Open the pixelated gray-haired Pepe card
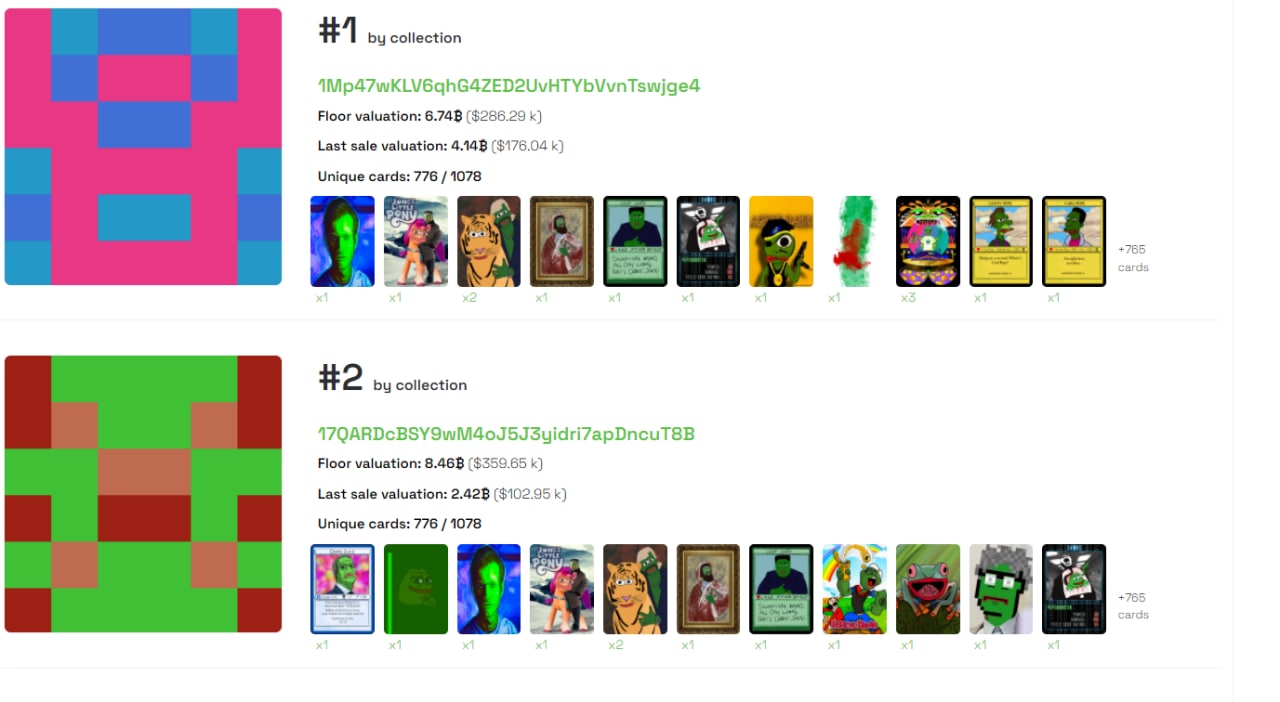Screen dimensions: 1280x702 1001,589
